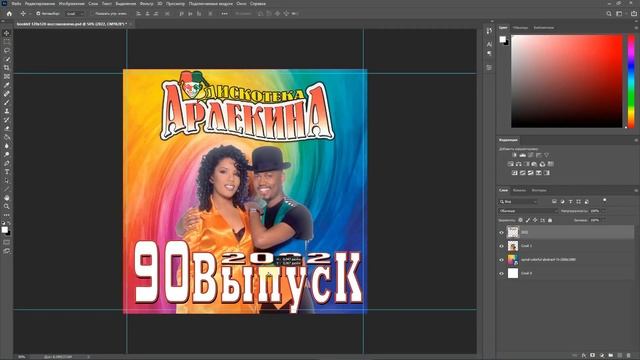Open the Image menu
The image size is (640, 360).
71,3
